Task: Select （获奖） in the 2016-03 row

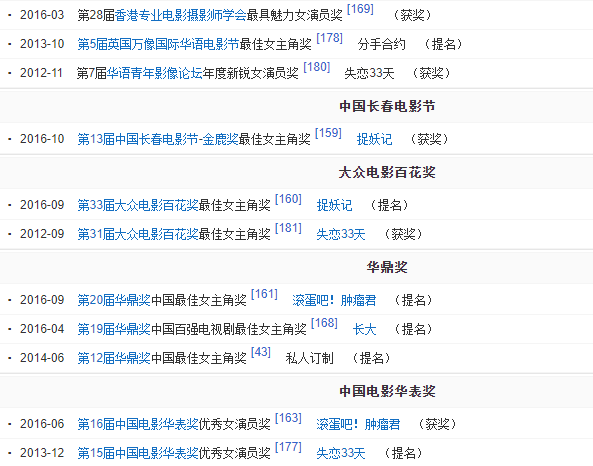Action: pyautogui.click(x=412, y=15)
